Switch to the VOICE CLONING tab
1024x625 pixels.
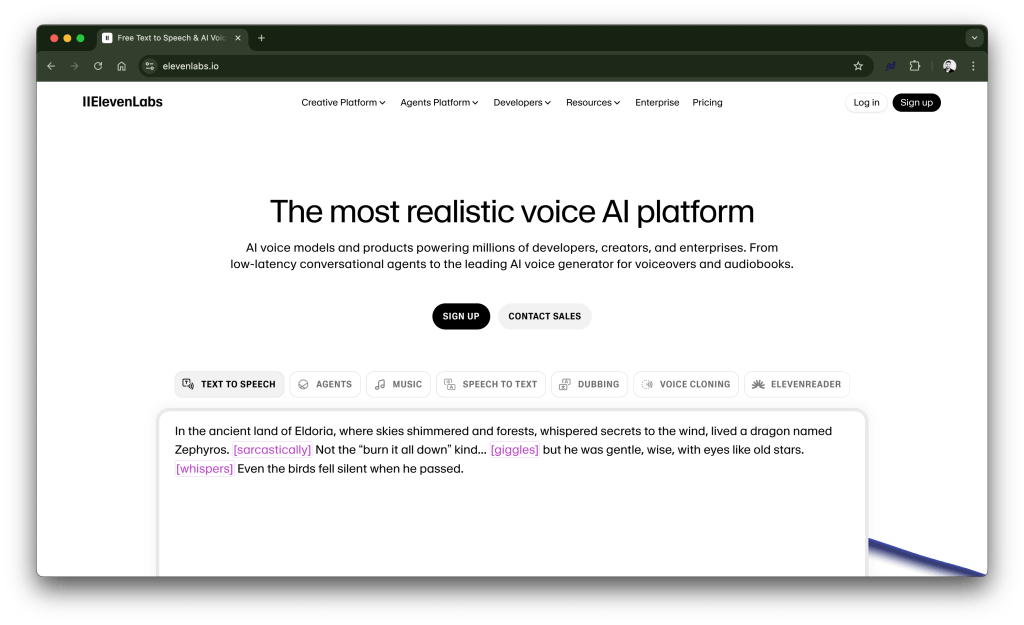pyautogui.click(x=686, y=384)
